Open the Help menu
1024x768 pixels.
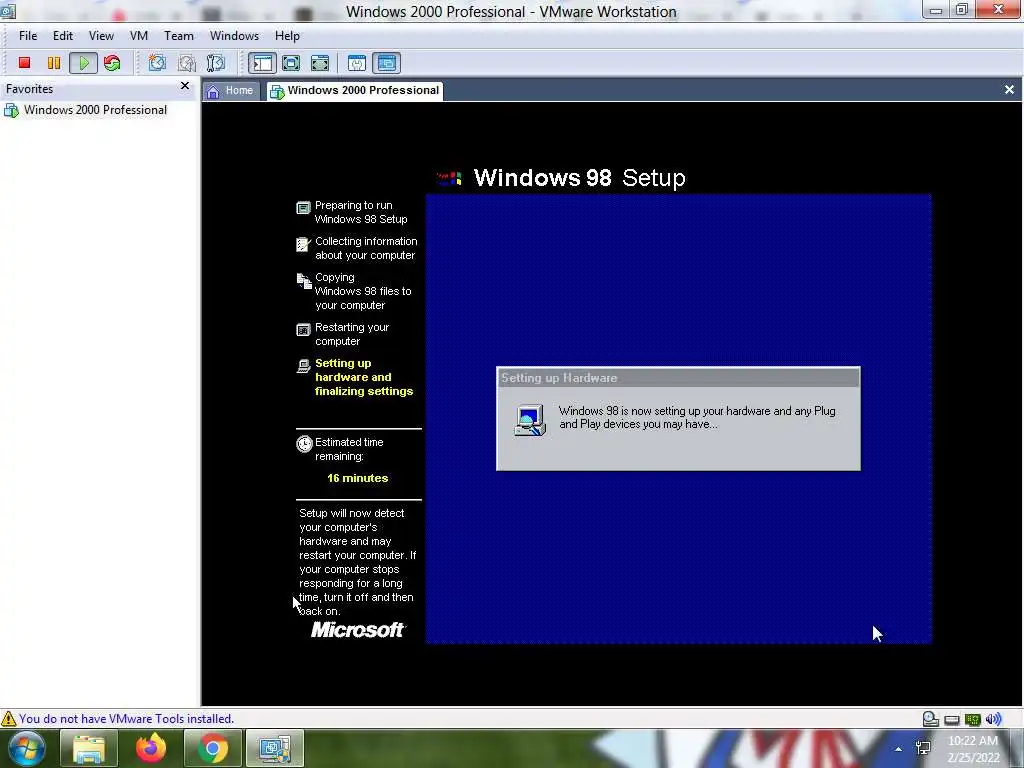tap(287, 36)
